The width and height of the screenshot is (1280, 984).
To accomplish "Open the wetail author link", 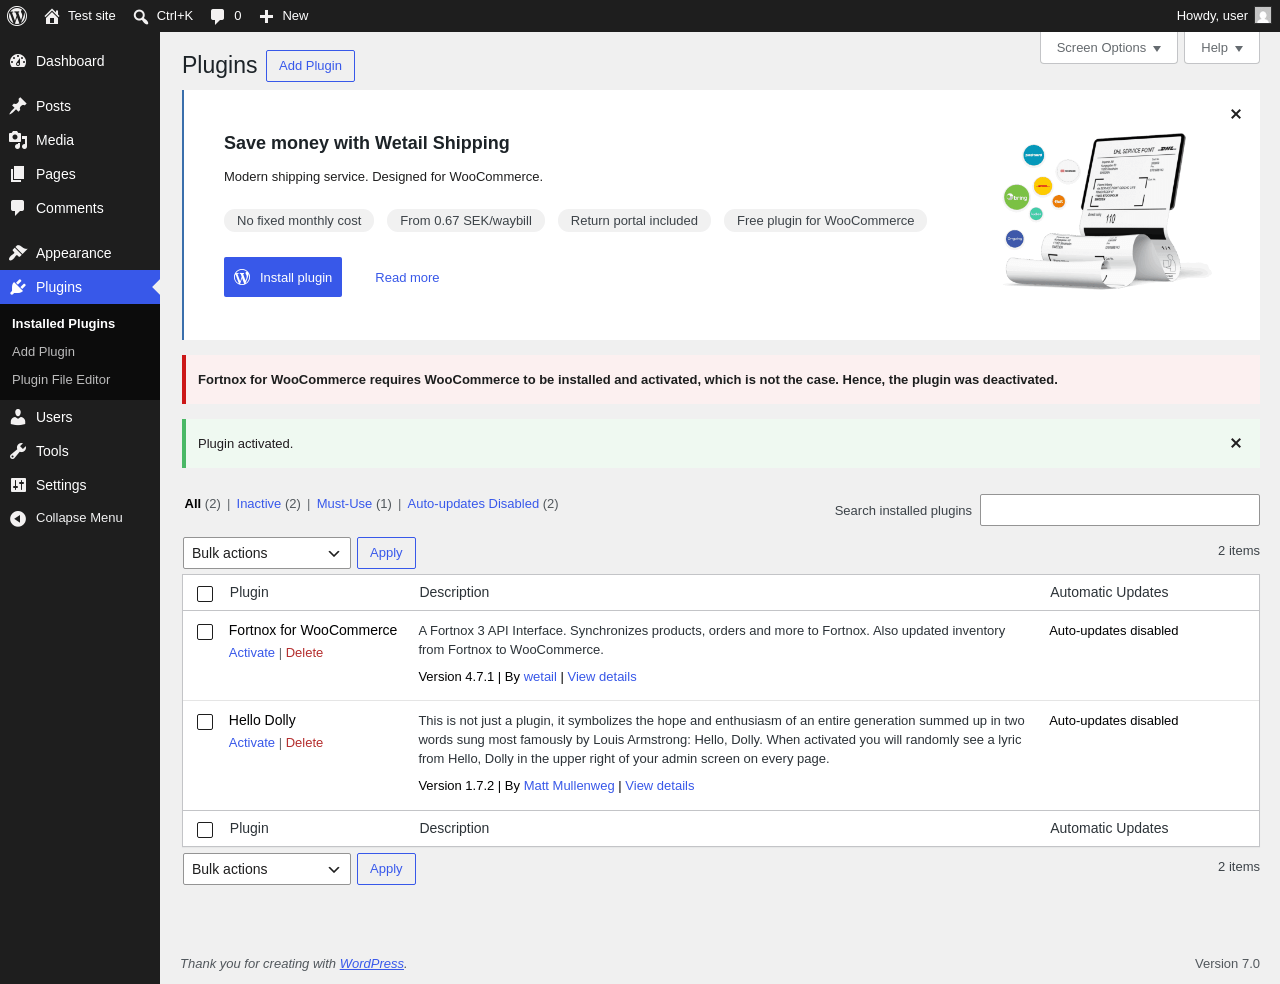I will [540, 677].
